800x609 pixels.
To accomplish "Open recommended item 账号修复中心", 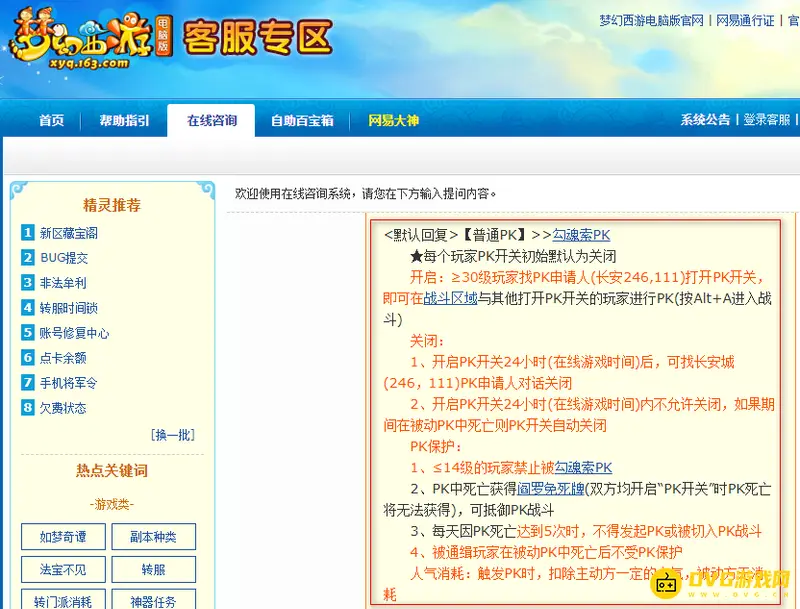I will pos(74,333).
